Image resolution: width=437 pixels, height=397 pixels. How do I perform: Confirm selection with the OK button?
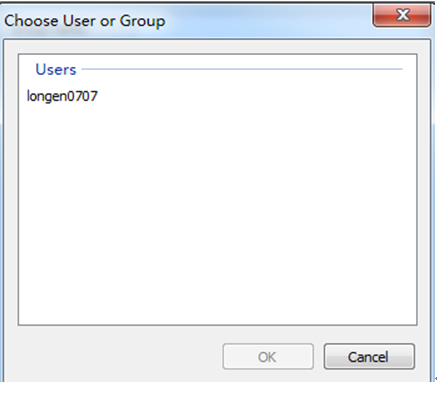pos(268,357)
